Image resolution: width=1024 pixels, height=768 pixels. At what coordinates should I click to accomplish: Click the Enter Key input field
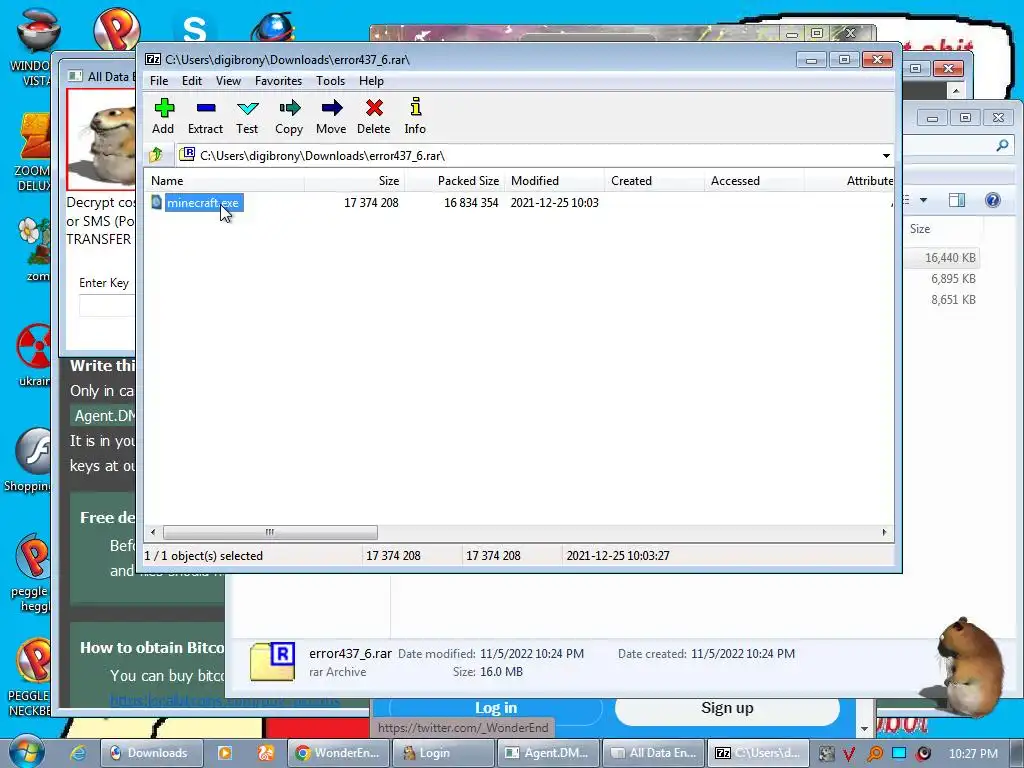[106, 306]
